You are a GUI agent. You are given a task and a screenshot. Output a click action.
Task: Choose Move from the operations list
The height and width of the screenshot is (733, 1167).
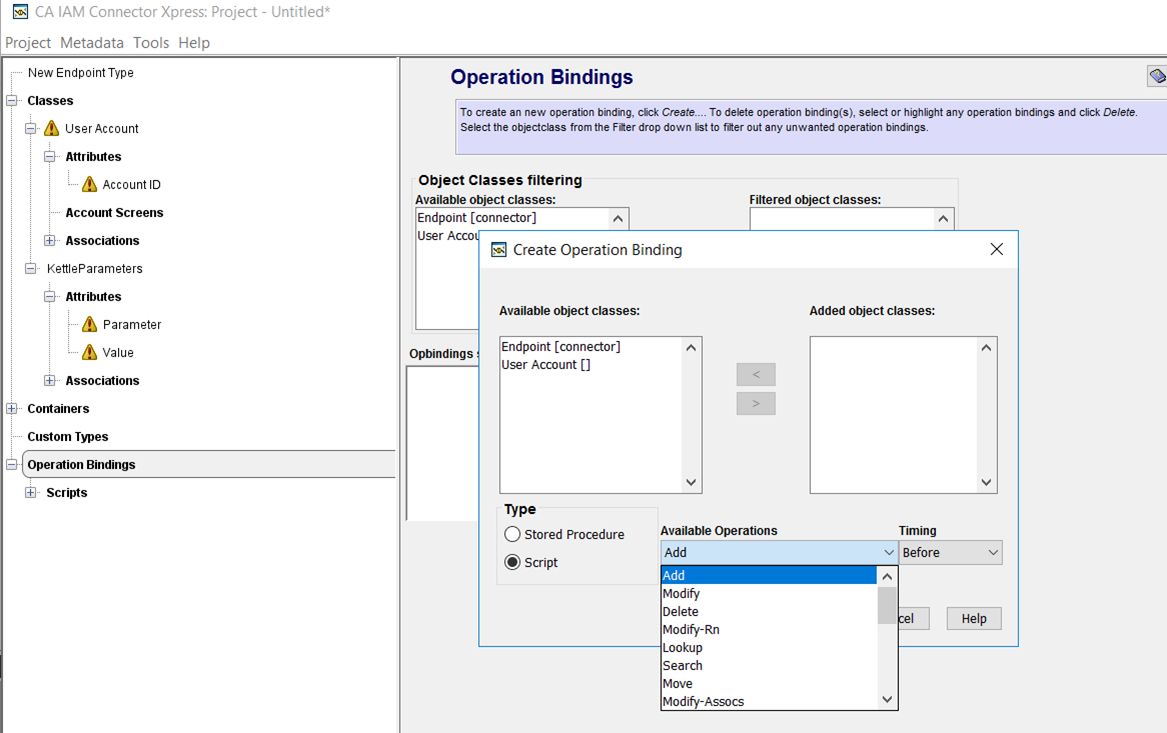(769, 683)
